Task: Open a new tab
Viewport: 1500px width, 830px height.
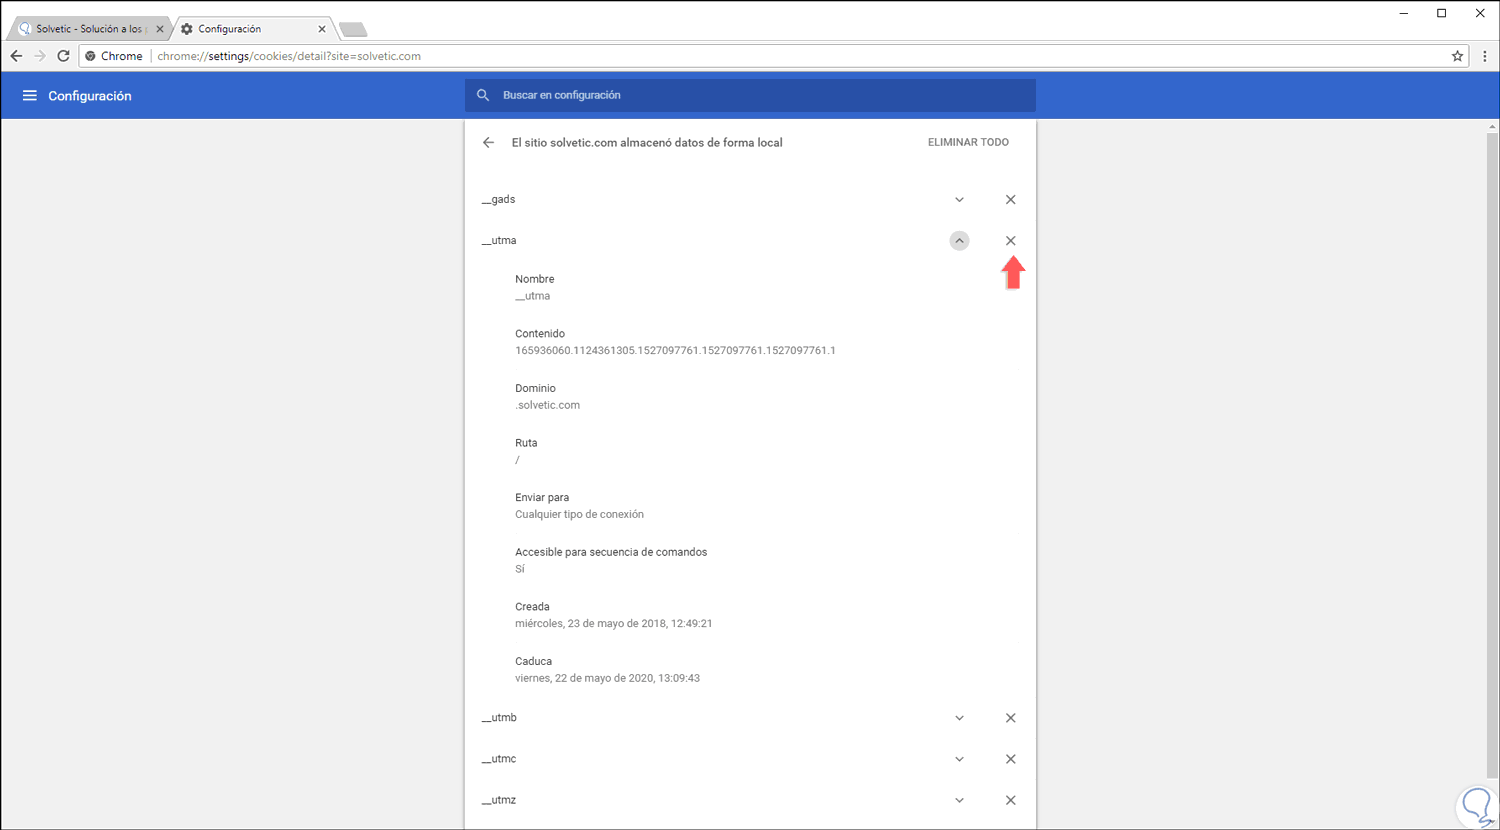Action: (x=353, y=30)
